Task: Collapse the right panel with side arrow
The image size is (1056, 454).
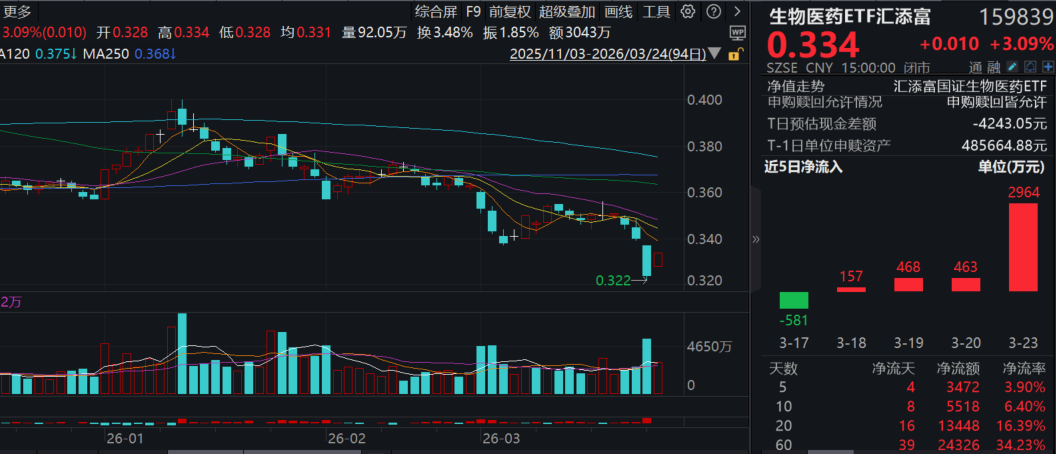Action: [755, 239]
